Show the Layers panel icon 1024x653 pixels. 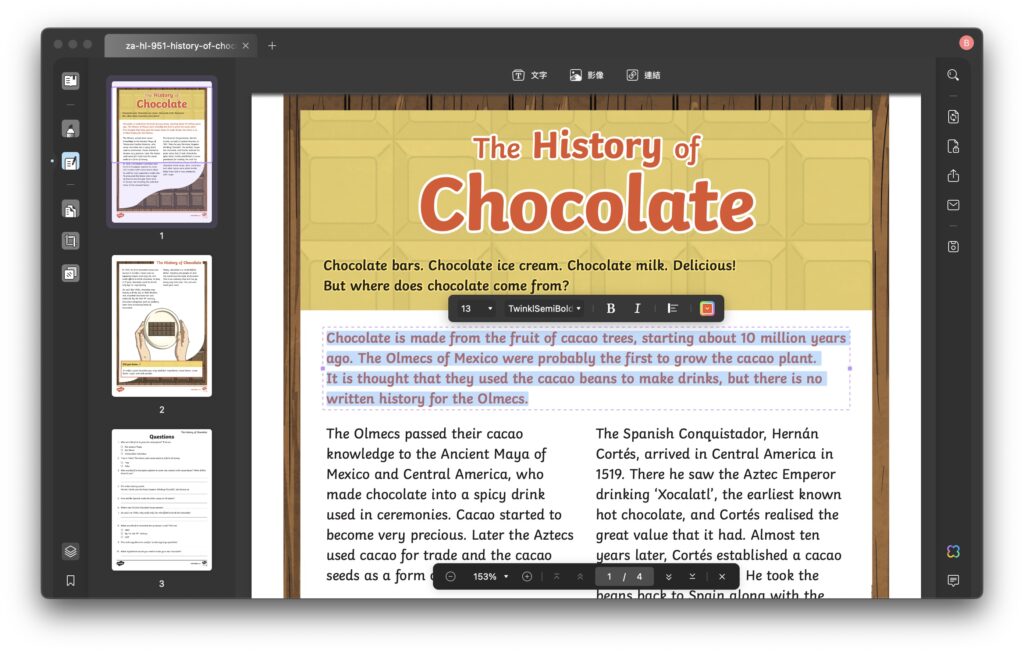pyautogui.click(x=71, y=551)
